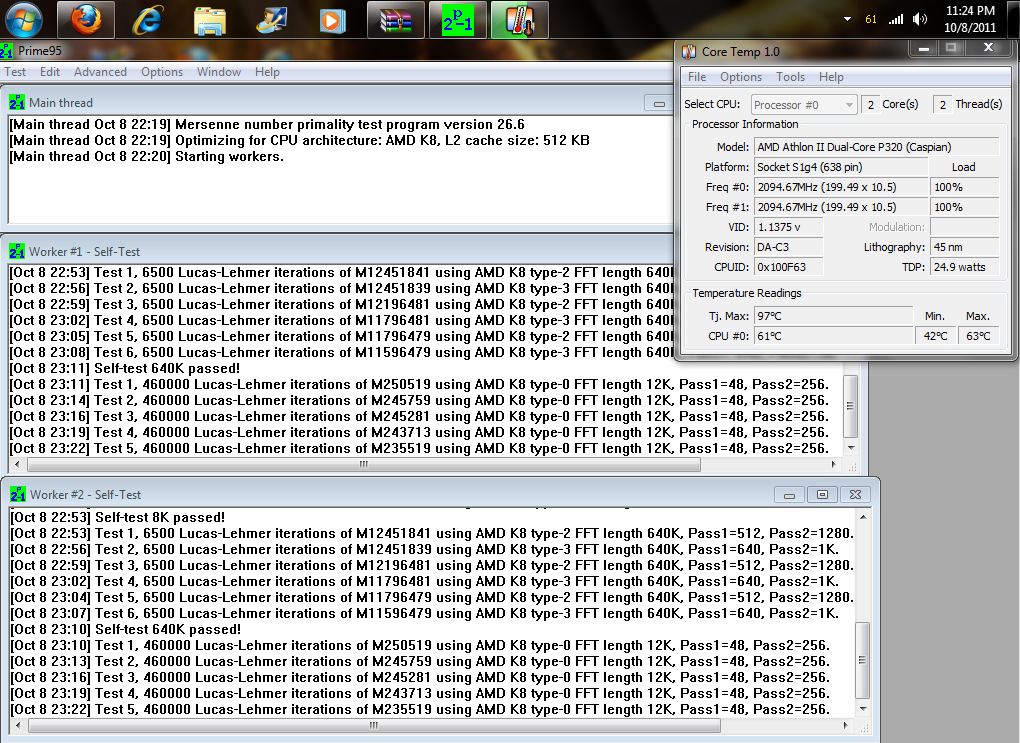Open Prime95 Help menu
The height and width of the screenshot is (743, 1020).
coord(267,72)
